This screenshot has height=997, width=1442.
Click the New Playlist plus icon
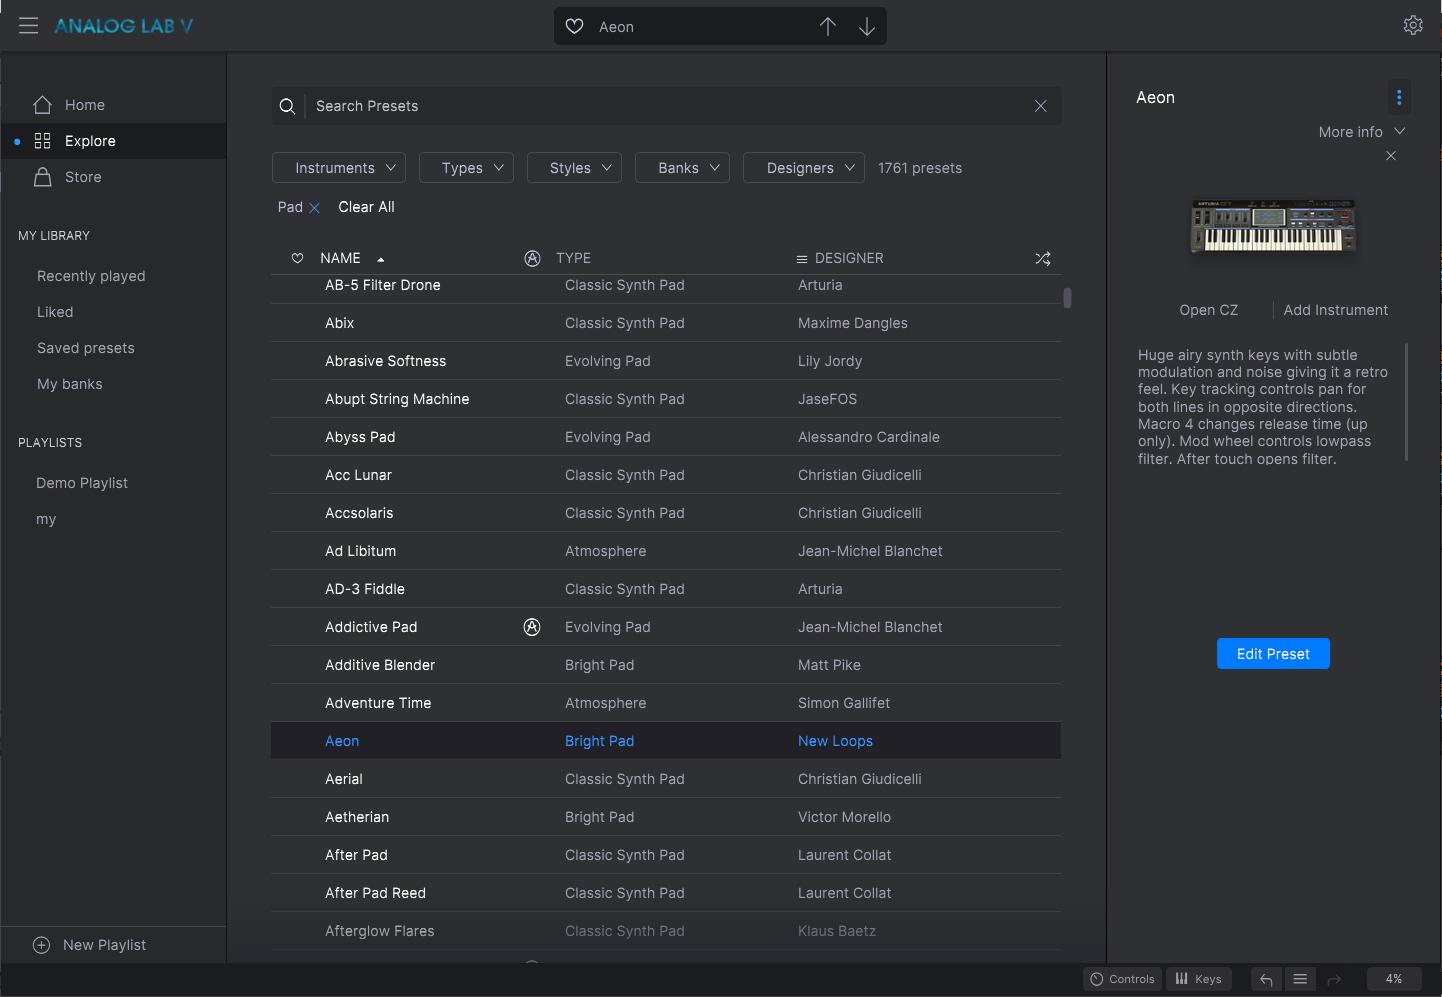coord(41,945)
